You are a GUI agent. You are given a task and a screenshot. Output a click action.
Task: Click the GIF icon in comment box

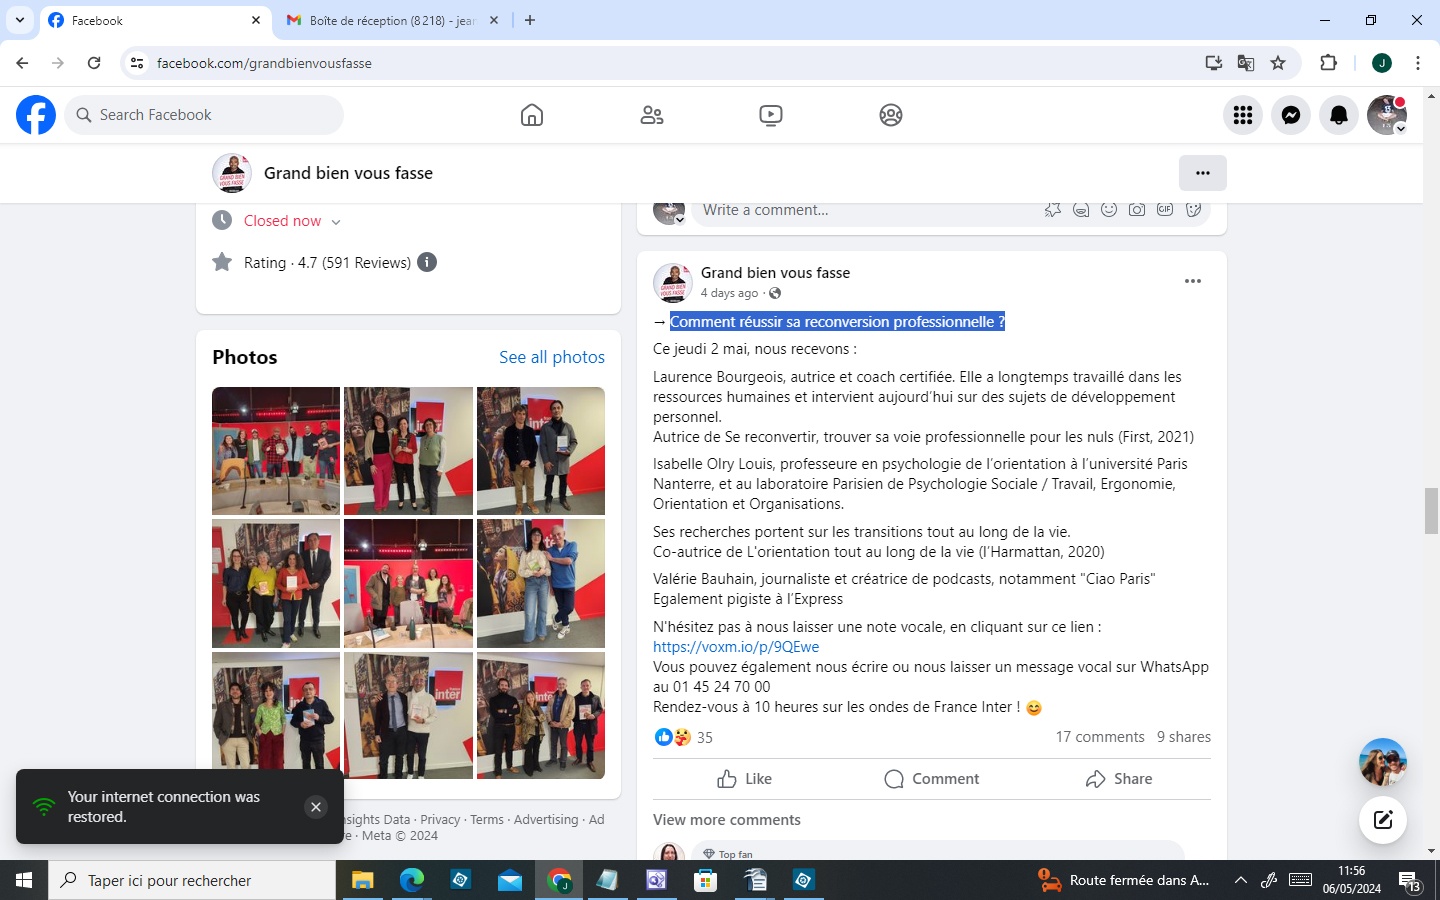1165,210
